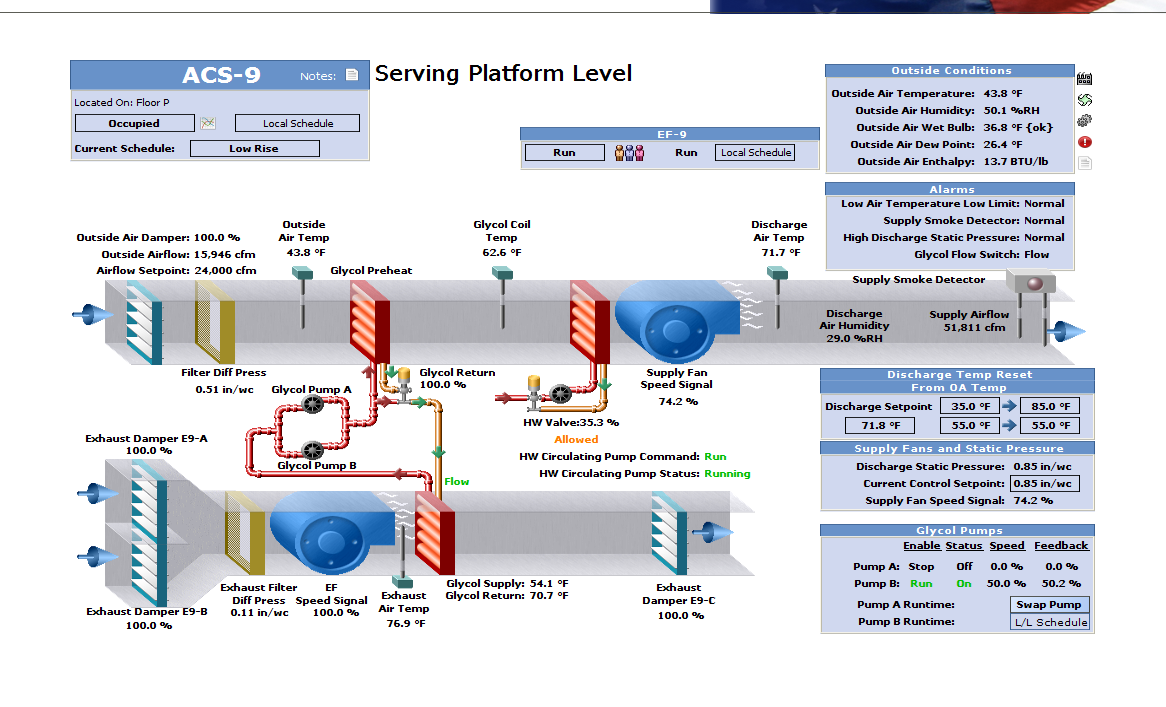Click the green fan icon in right sidebar

[1084, 99]
